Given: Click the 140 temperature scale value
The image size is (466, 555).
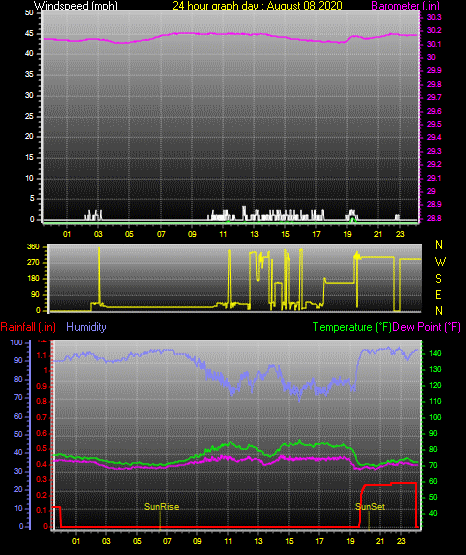Looking at the screenshot, I should [435, 353].
